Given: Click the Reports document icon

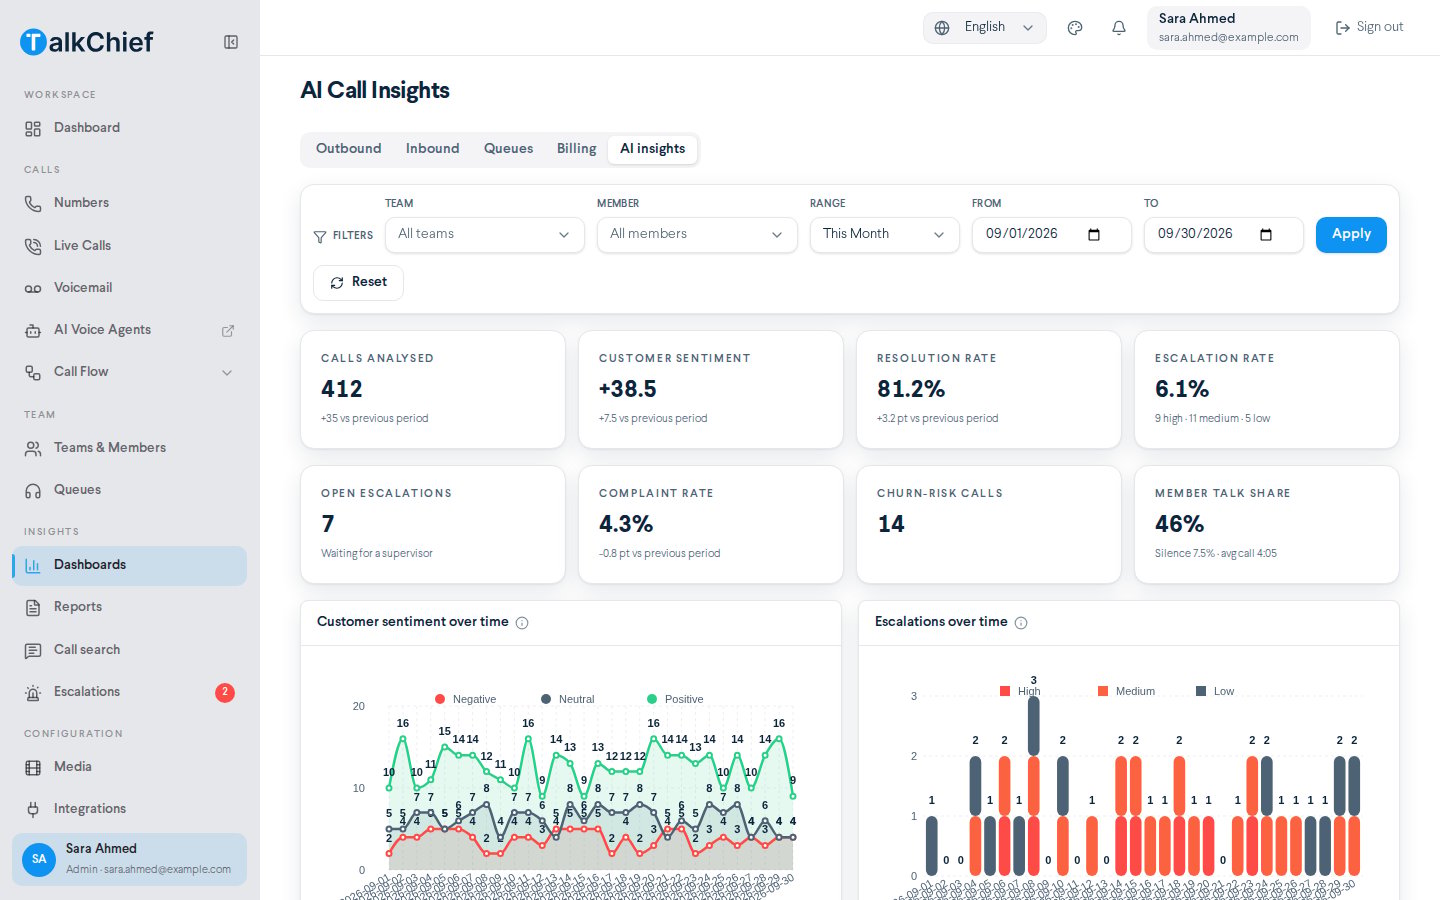Looking at the screenshot, I should (x=33, y=608).
